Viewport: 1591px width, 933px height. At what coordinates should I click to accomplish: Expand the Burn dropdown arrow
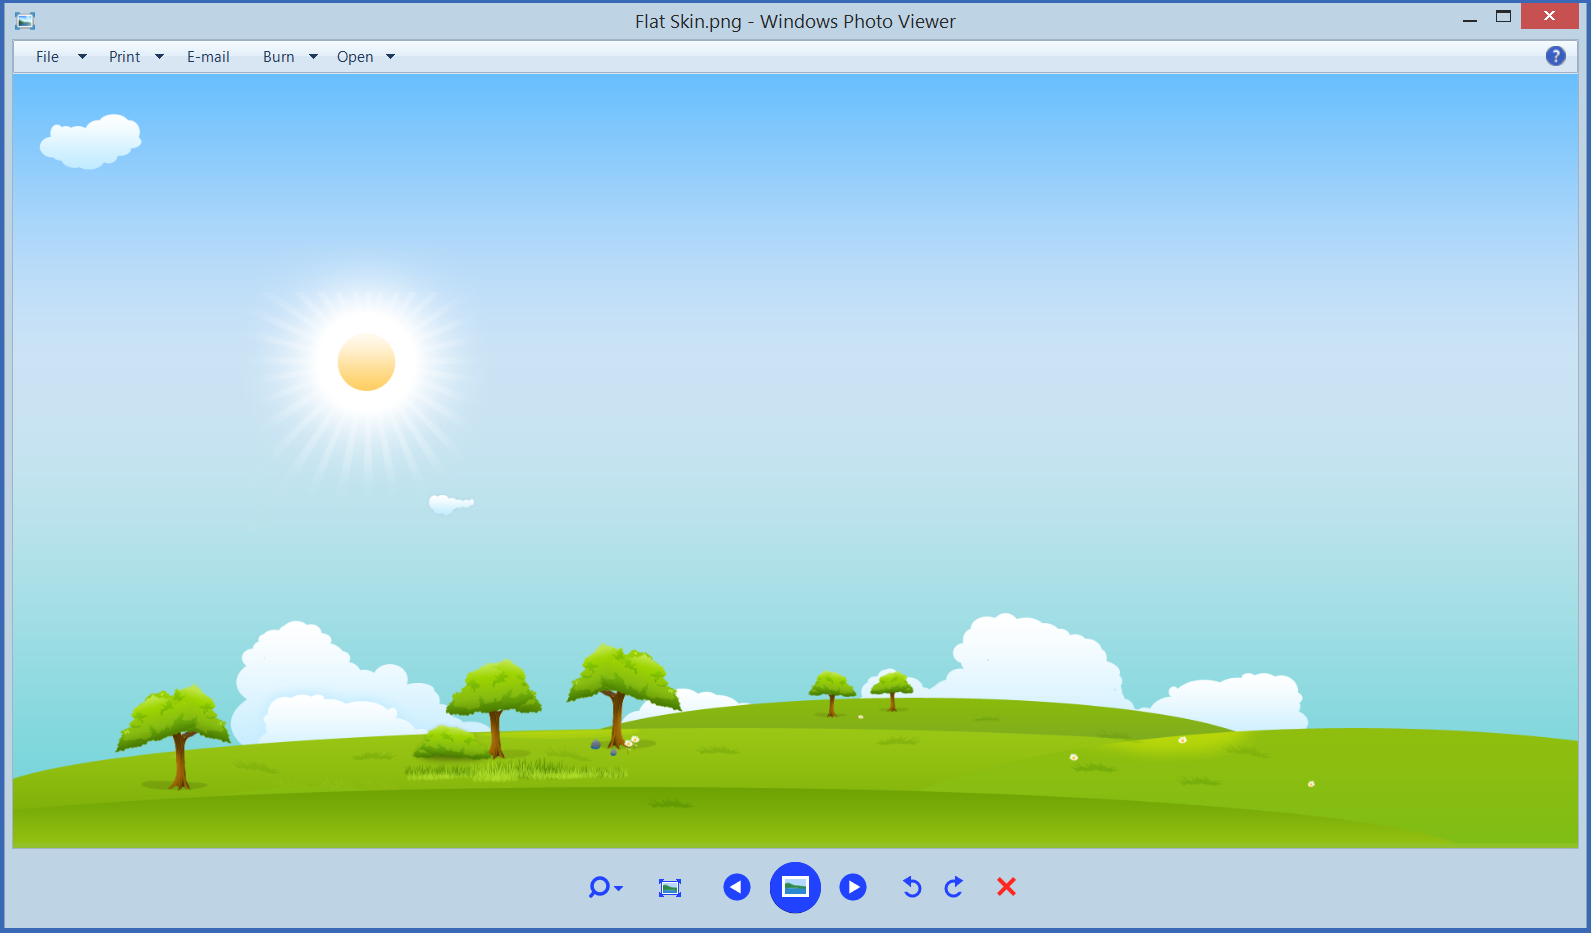pyautogui.click(x=313, y=57)
